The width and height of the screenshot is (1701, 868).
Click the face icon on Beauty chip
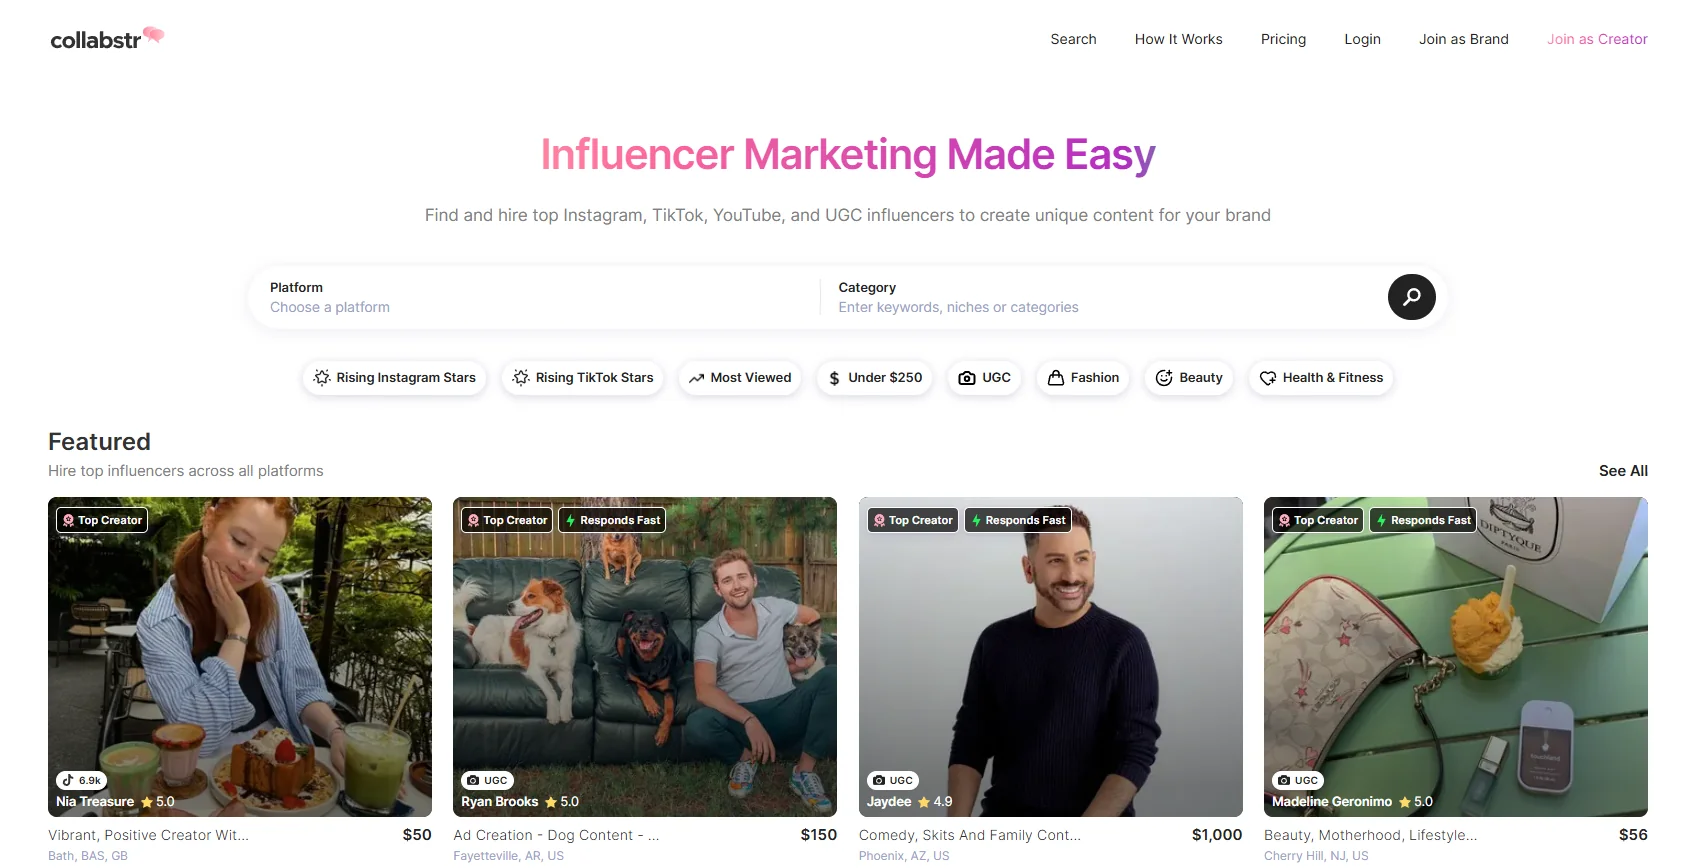1164,378
